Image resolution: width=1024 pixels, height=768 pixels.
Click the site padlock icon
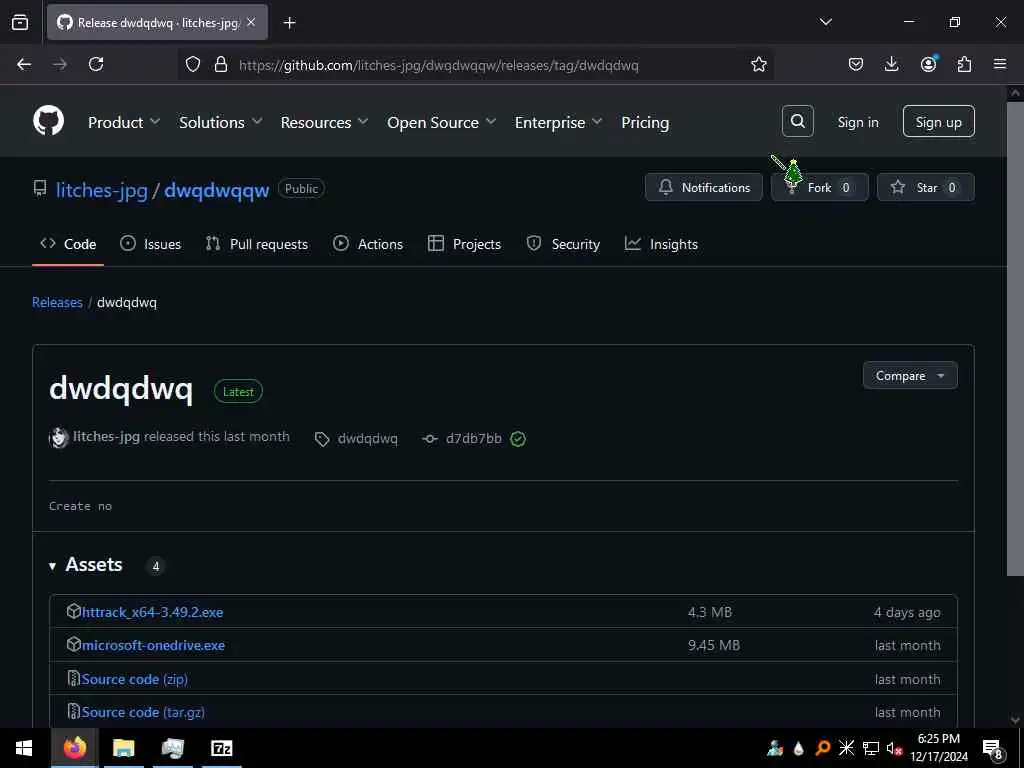click(x=221, y=64)
